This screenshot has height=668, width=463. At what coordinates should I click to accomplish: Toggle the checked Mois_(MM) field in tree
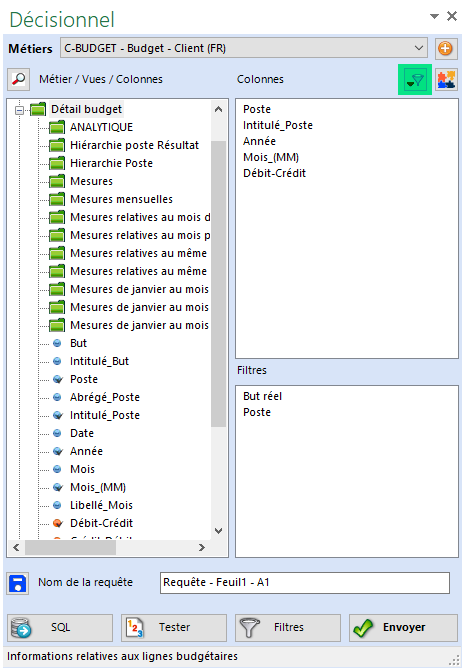pyautogui.click(x=58, y=487)
